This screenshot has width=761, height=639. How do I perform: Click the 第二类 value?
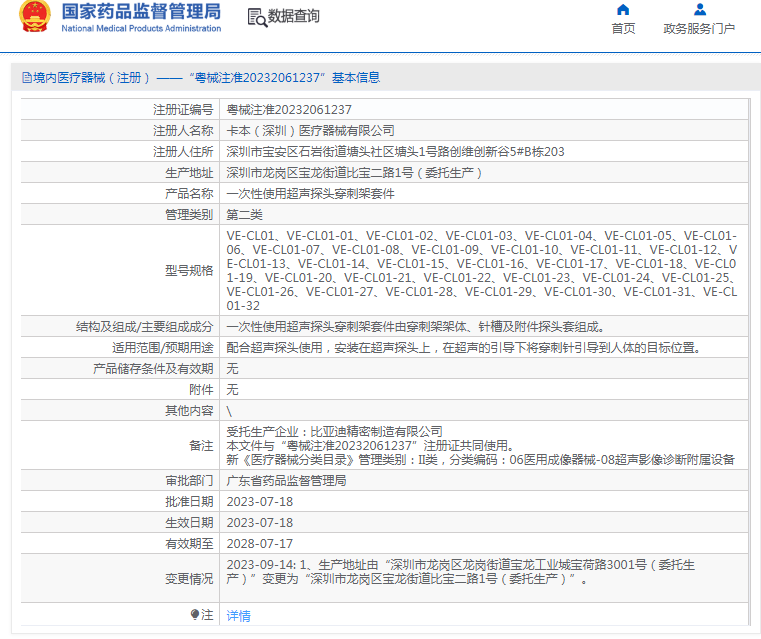click(x=244, y=215)
